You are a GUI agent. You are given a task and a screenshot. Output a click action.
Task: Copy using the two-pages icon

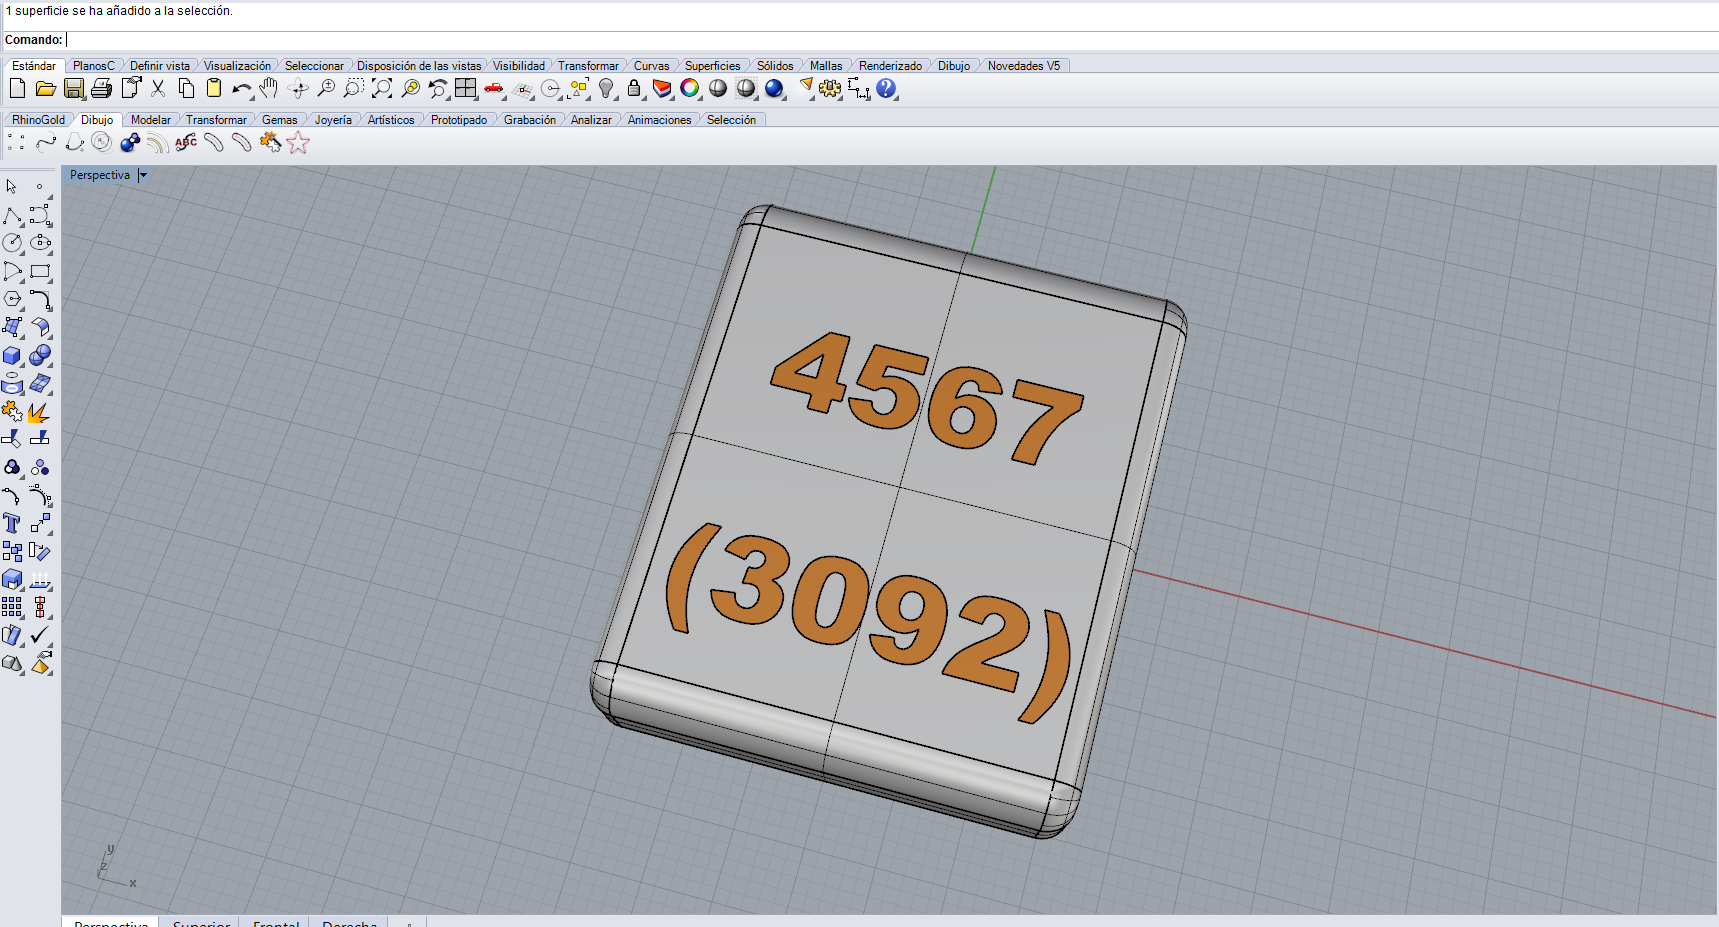[x=186, y=89]
